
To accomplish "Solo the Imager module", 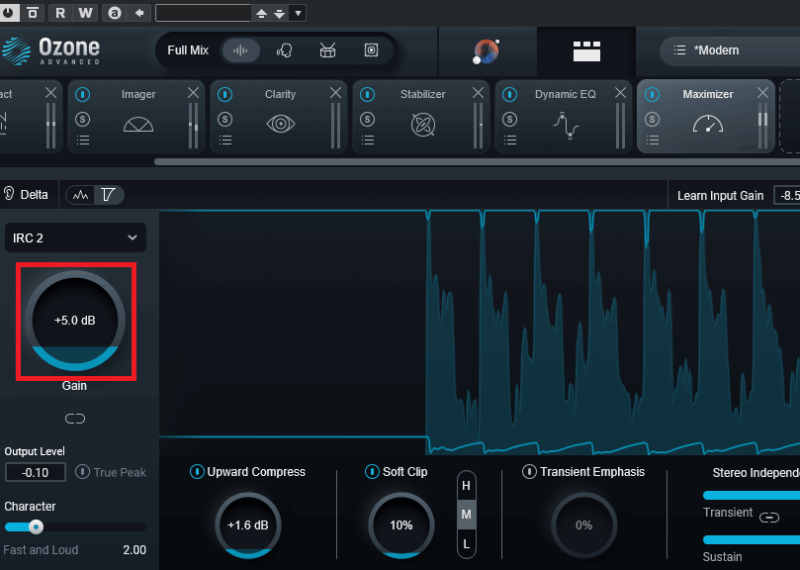I will coord(83,119).
